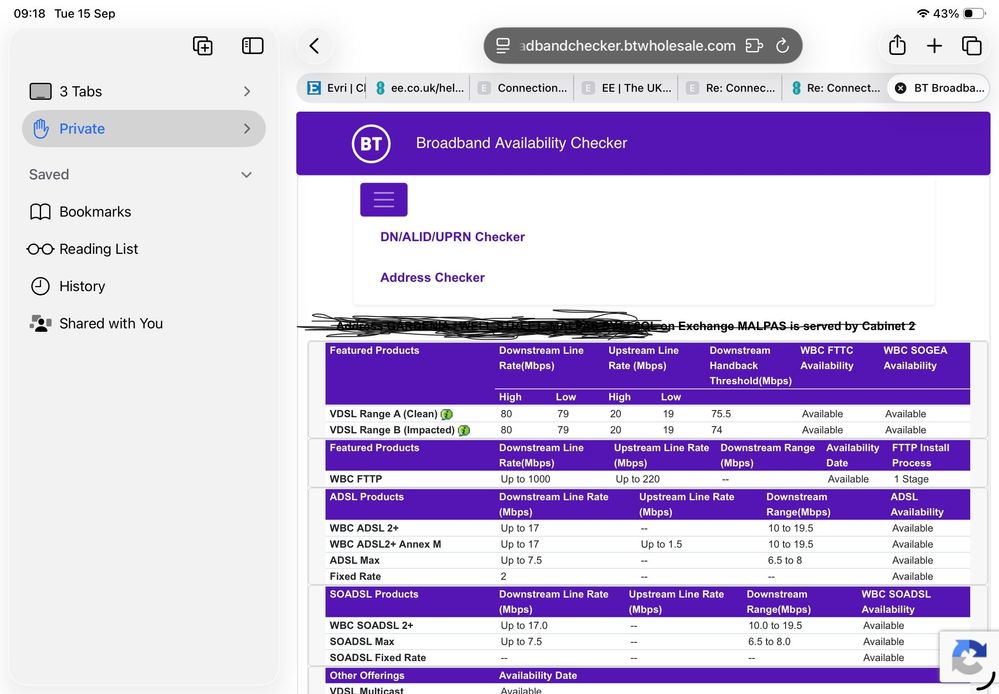Add a new tab
The height and width of the screenshot is (694, 999).
(x=934, y=46)
